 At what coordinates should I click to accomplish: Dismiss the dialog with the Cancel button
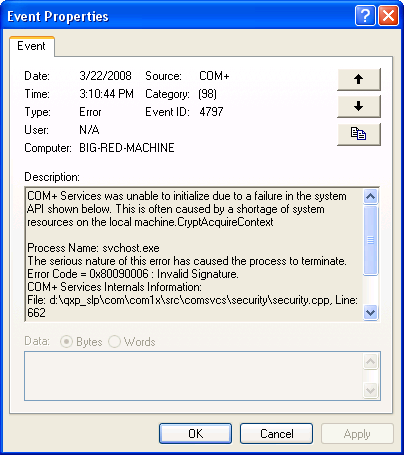[276, 434]
